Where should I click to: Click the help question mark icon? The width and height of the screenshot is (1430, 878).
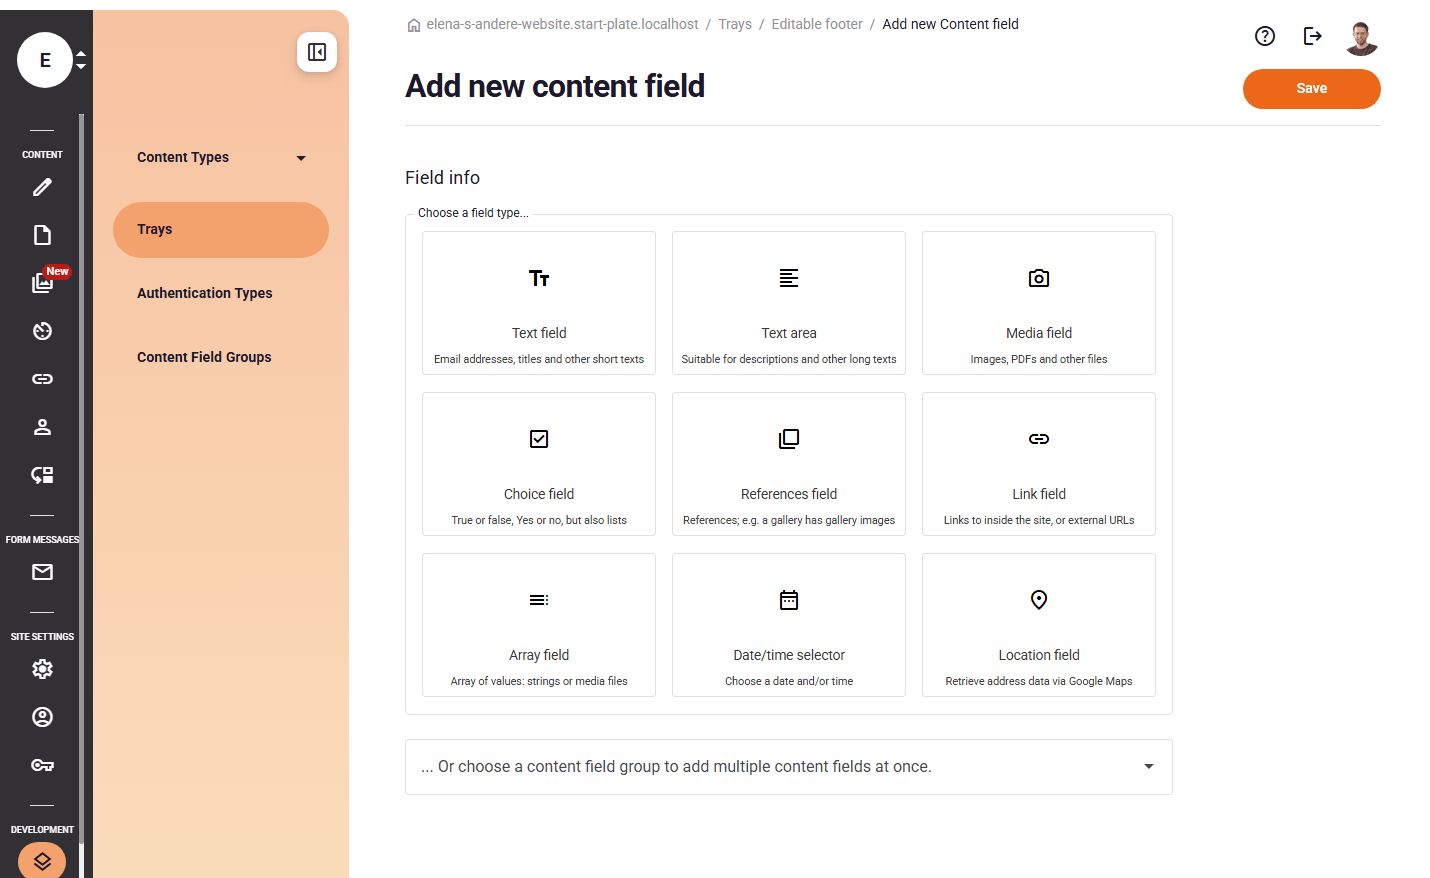click(1265, 36)
